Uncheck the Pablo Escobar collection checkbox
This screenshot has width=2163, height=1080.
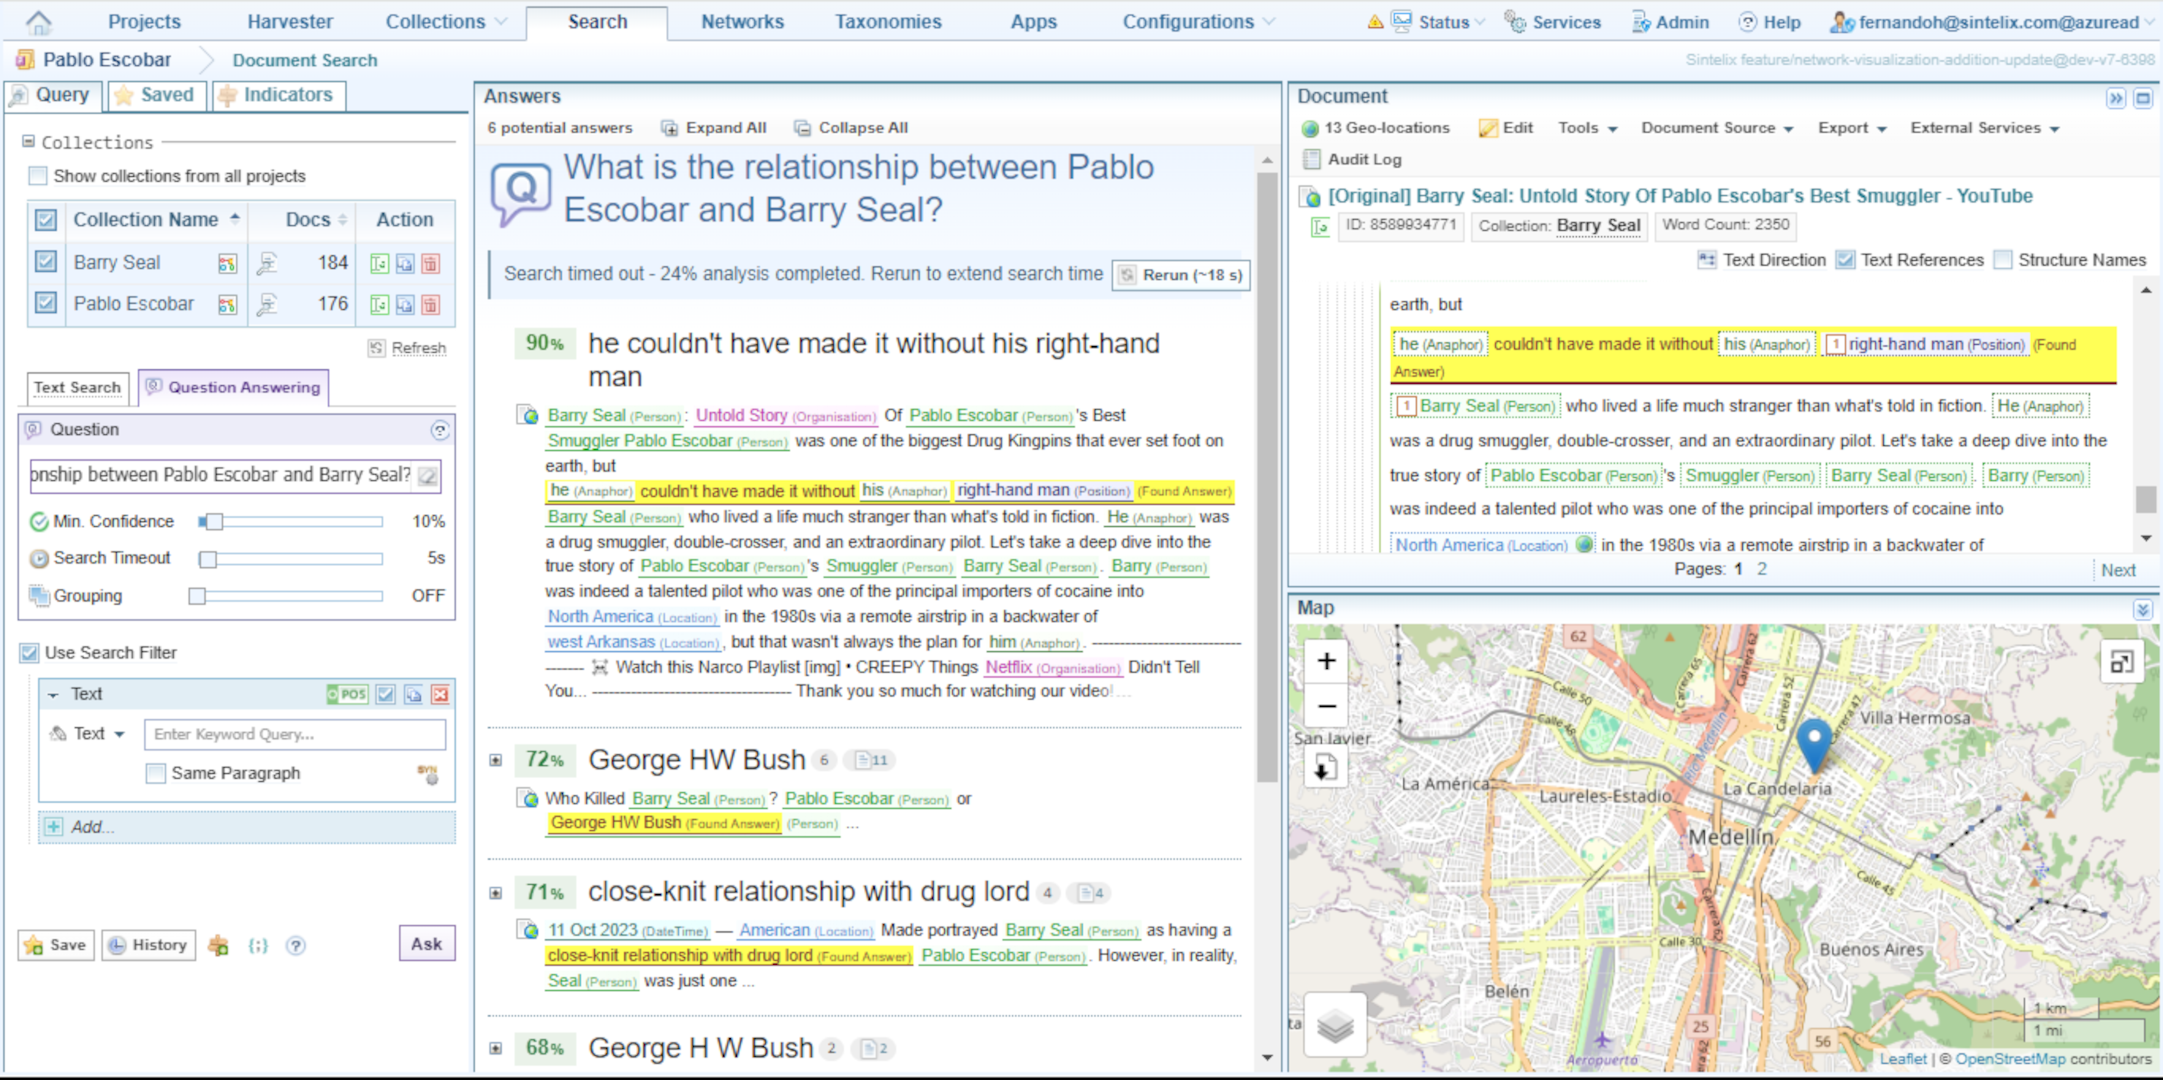[x=46, y=304]
